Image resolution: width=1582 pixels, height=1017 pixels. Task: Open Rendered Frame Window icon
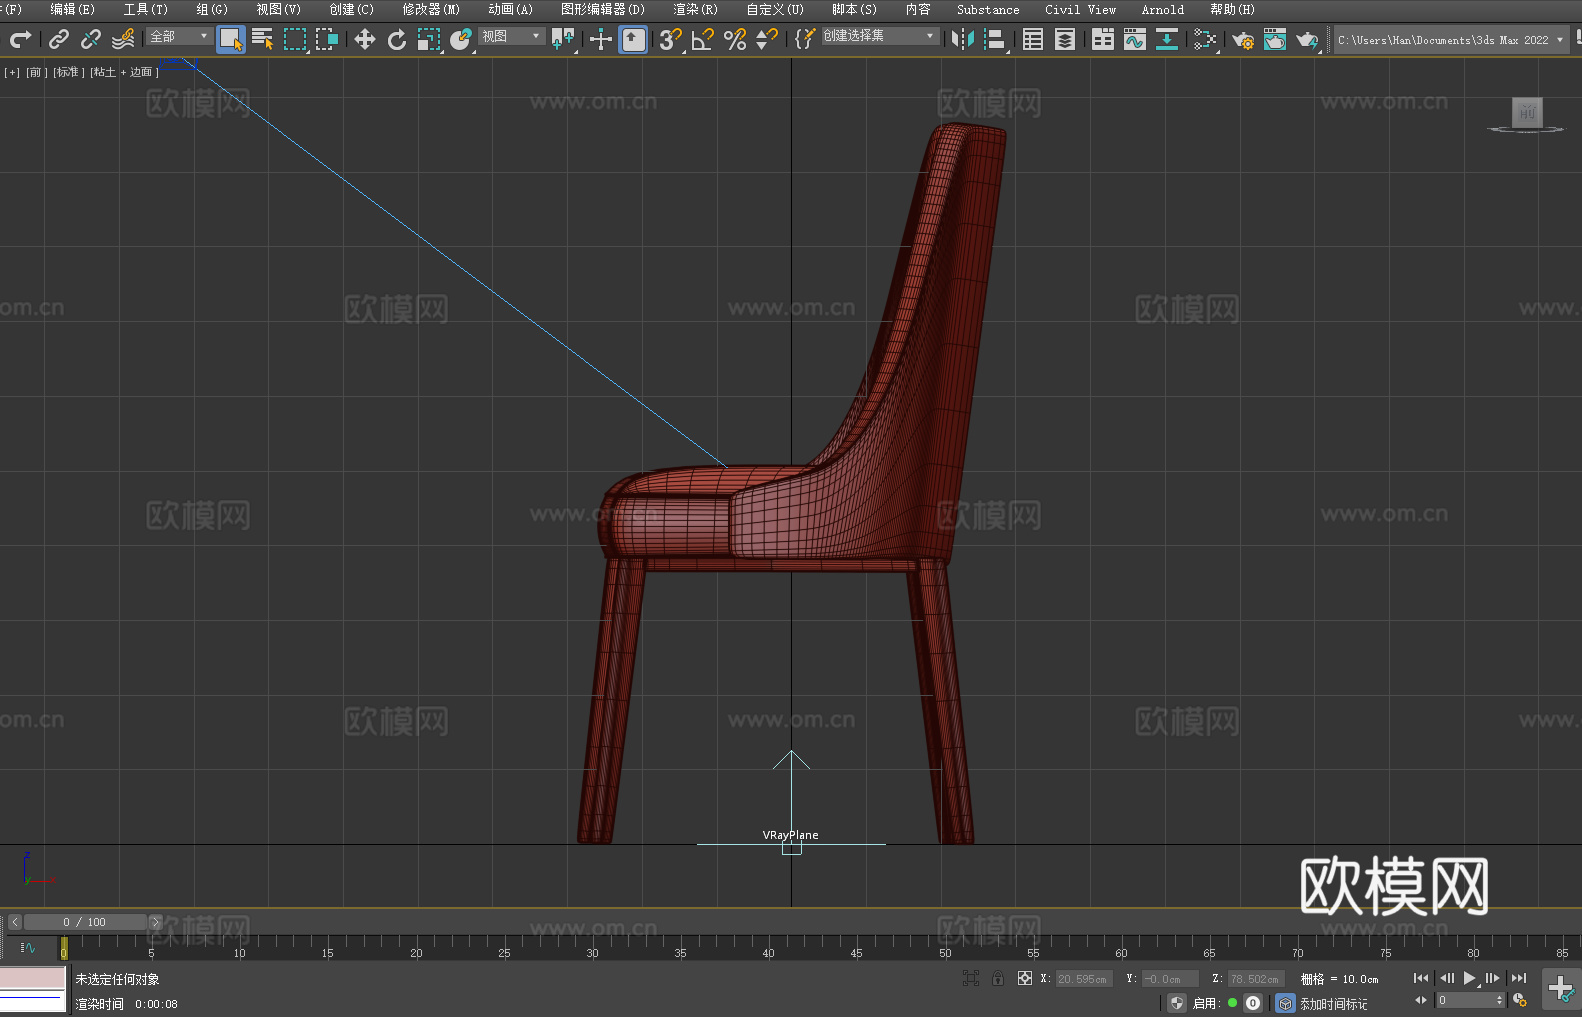(x=1275, y=39)
